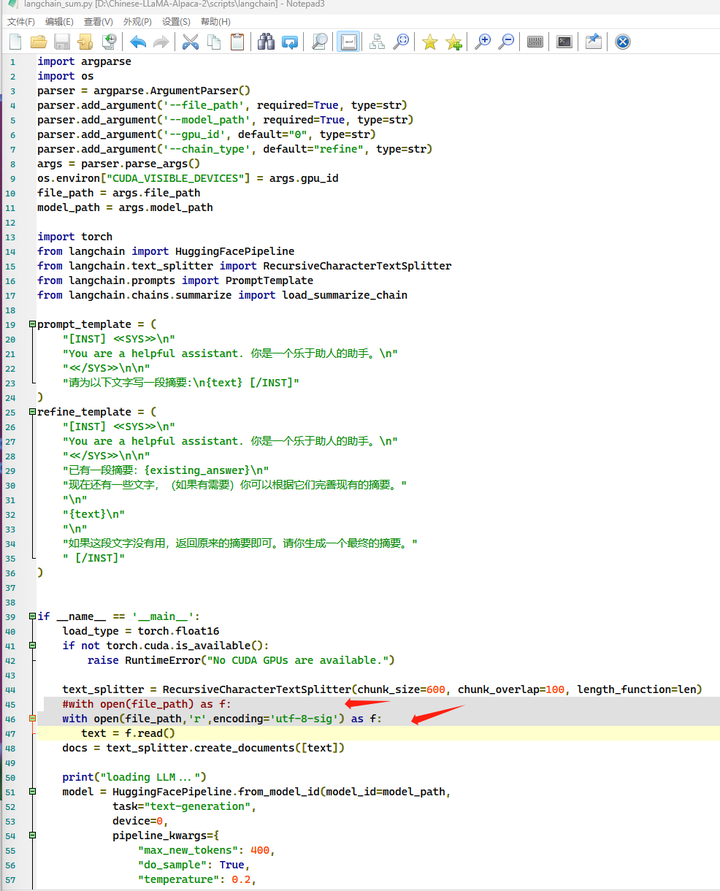Open Find with the binoculars icon

pyautogui.click(x=266, y=41)
